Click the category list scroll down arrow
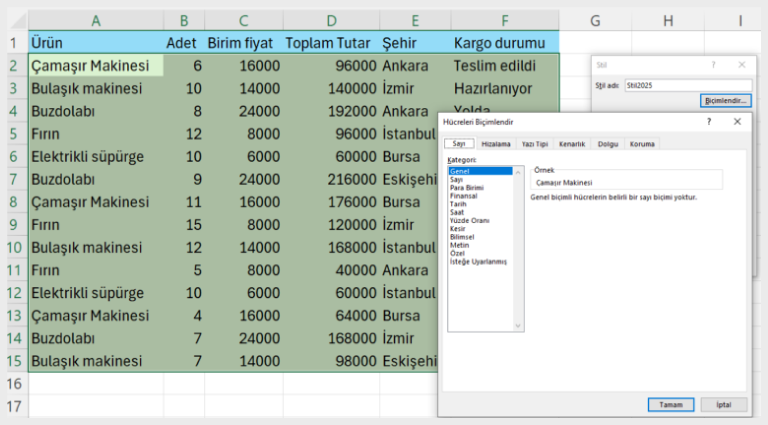The image size is (768, 425). click(518, 326)
